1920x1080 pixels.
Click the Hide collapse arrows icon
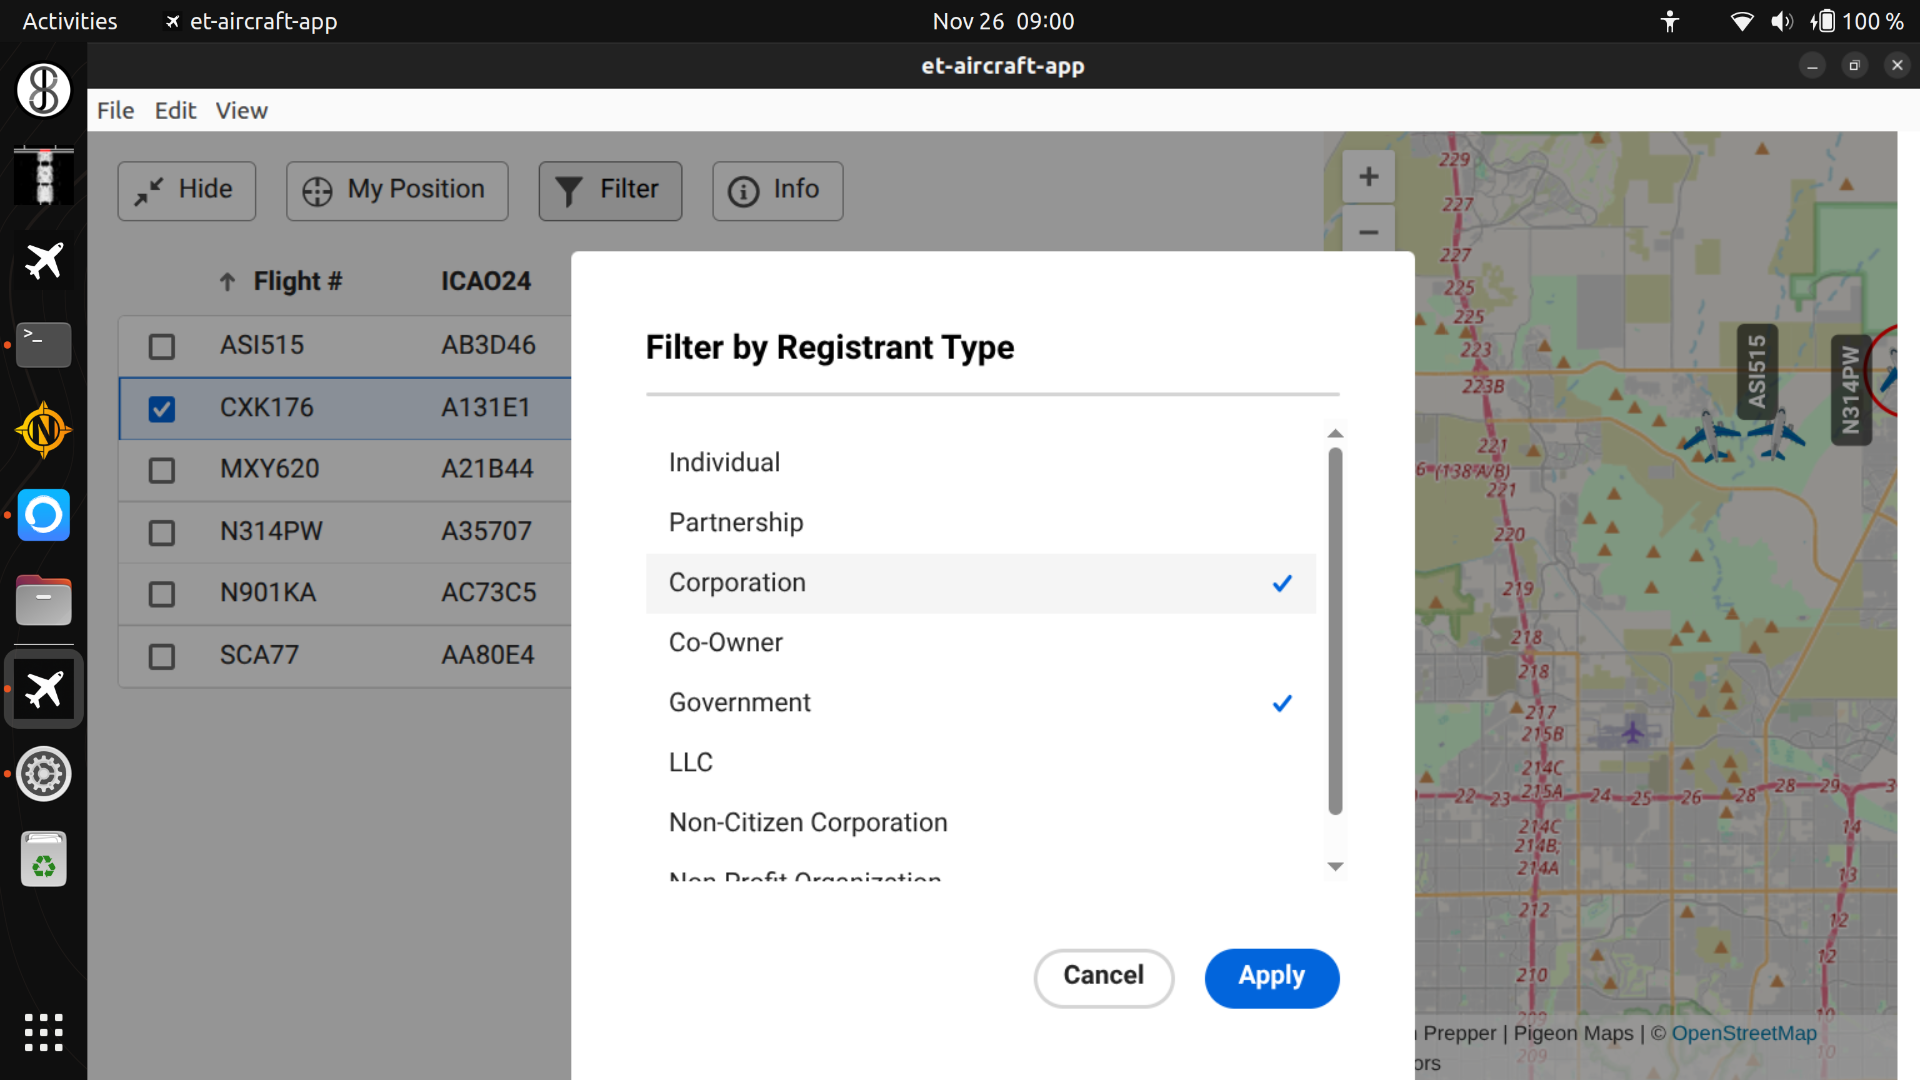click(x=149, y=190)
